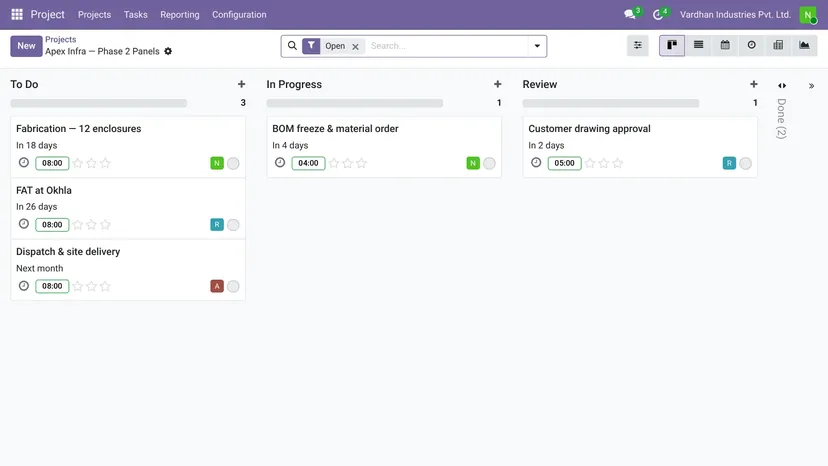Switch to Pivot view
Viewport: 828px width, 466px height.
tap(778, 45)
